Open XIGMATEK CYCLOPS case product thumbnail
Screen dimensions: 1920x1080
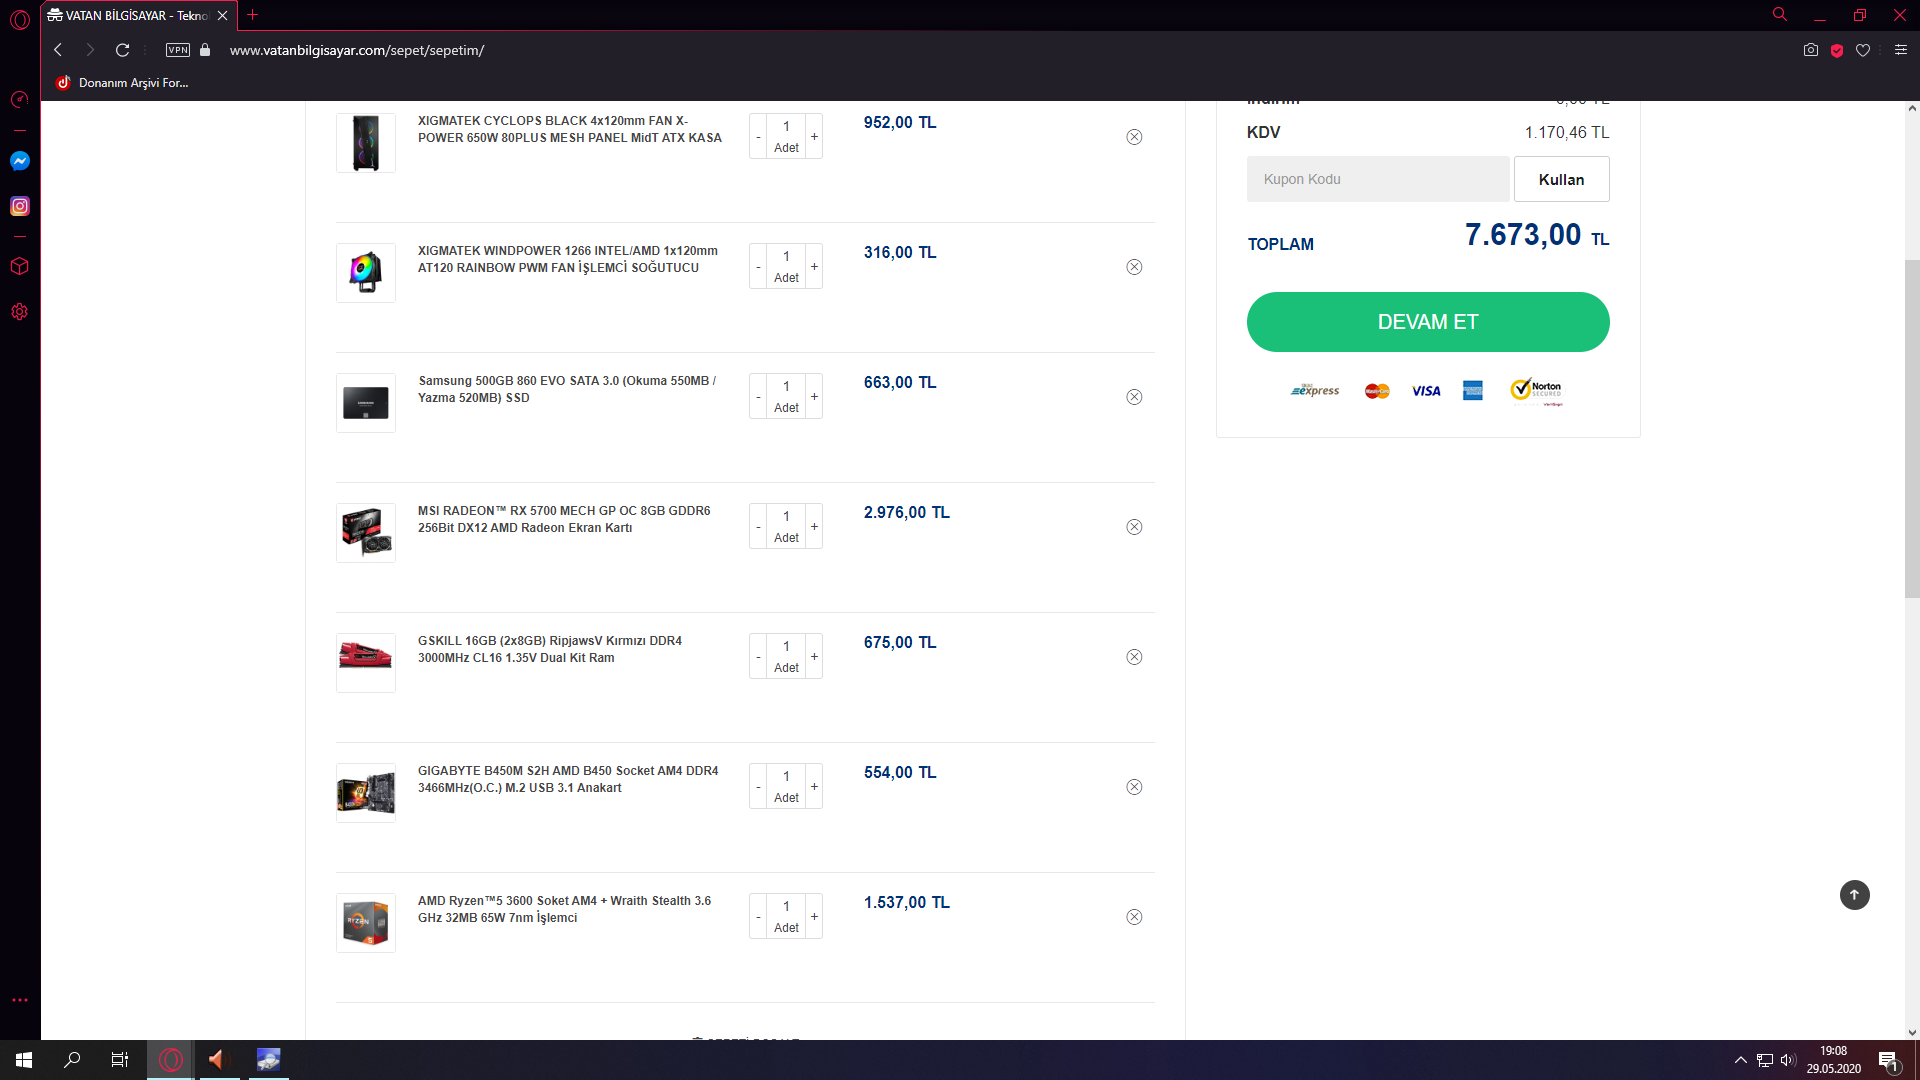point(366,143)
